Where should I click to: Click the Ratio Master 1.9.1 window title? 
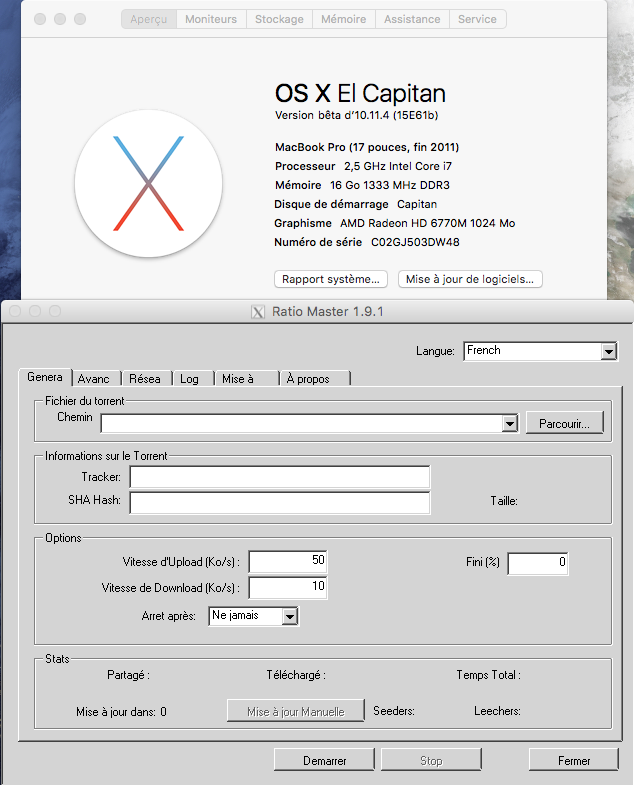(328, 311)
